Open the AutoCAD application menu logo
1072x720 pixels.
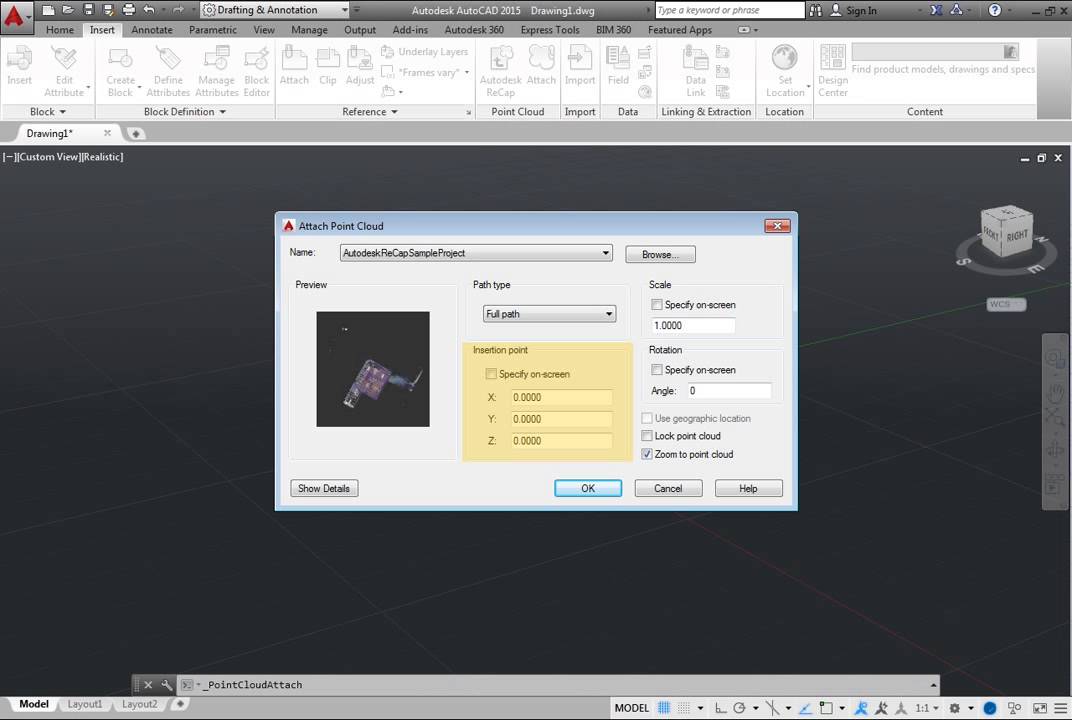[15, 16]
